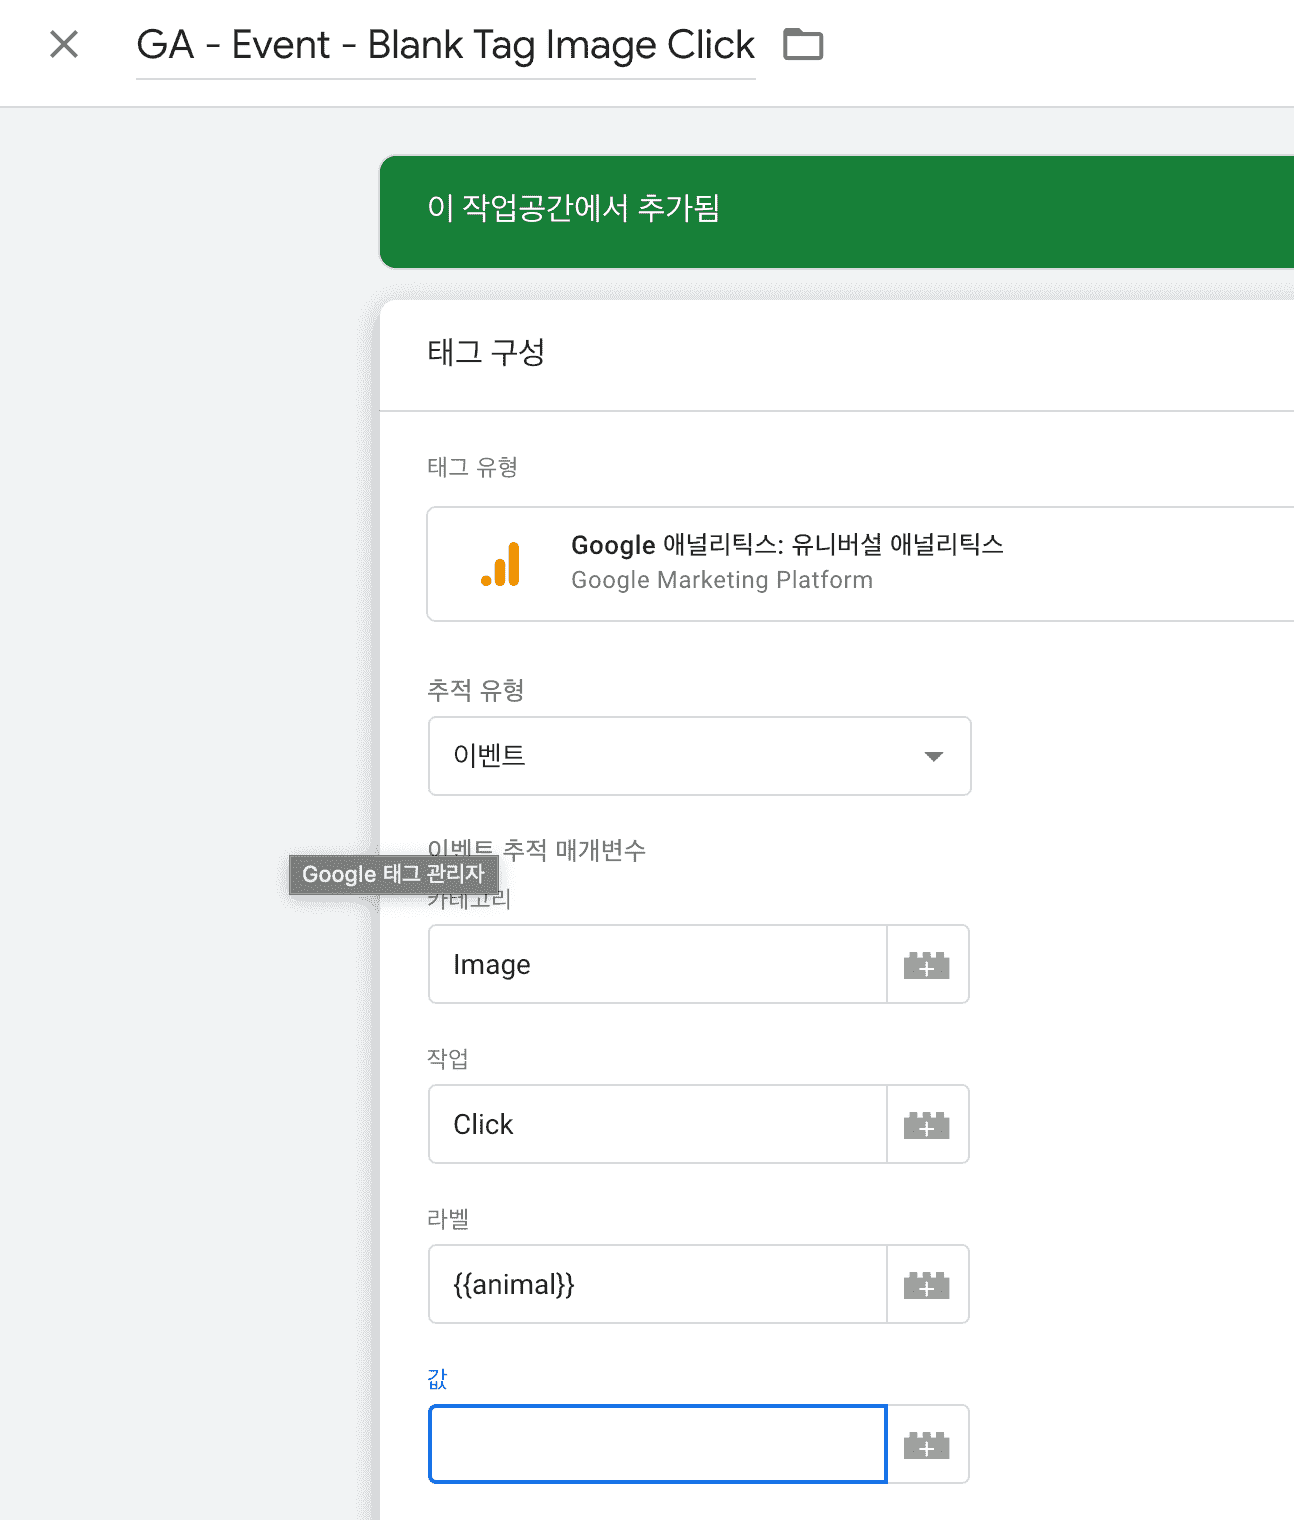This screenshot has width=1294, height=1520.
Task: Click the Google 태그 관리자 tooltip
Action: 393,875
